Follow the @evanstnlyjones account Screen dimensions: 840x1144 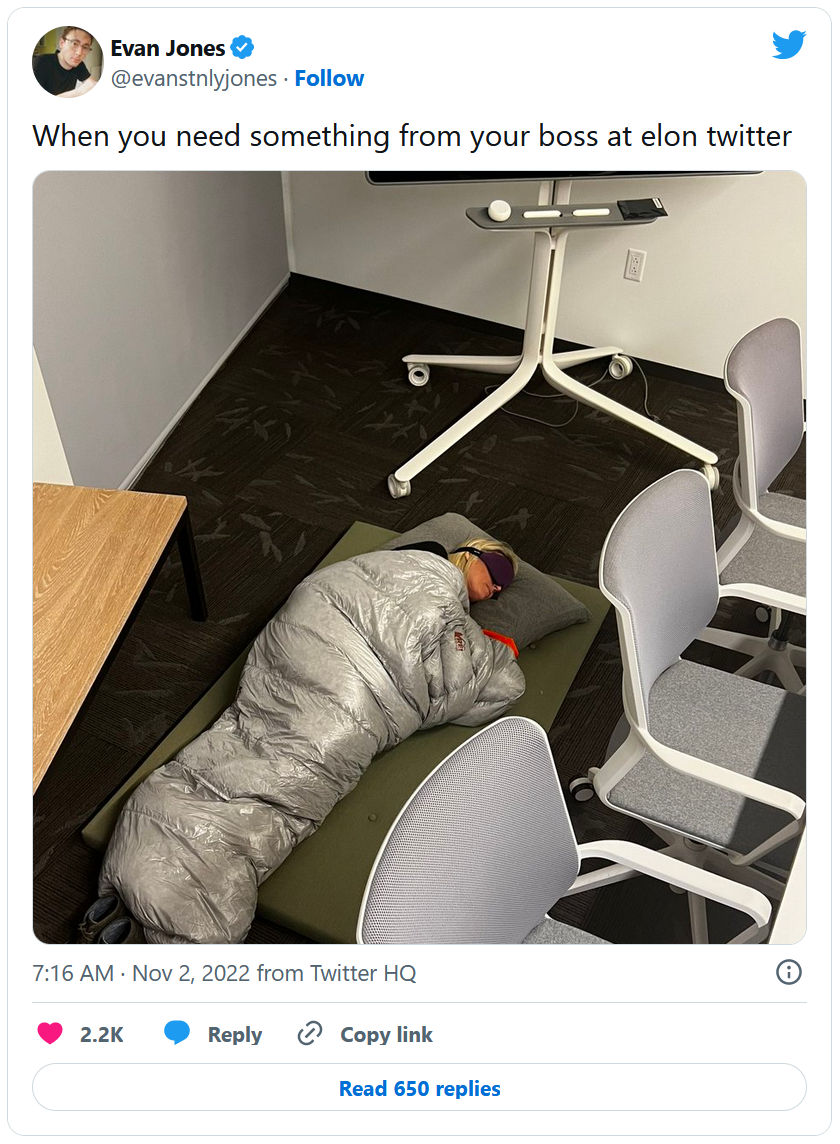point(329,78)
